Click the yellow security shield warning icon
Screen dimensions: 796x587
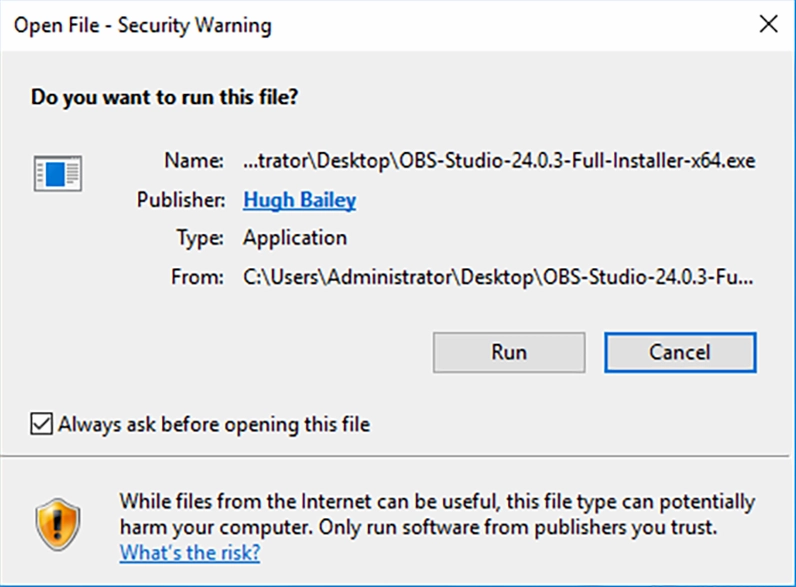pos(56,521)
